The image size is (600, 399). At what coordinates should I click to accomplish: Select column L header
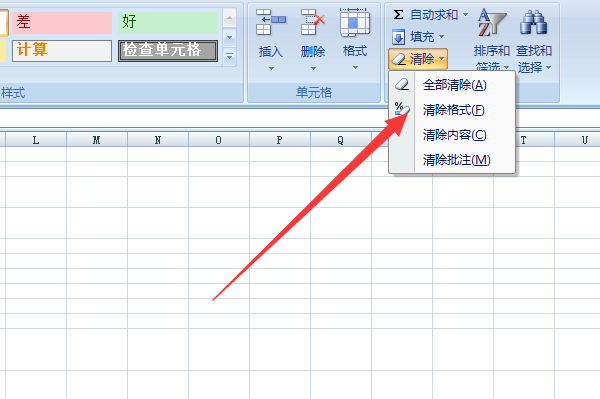click(x=36, y=140)
